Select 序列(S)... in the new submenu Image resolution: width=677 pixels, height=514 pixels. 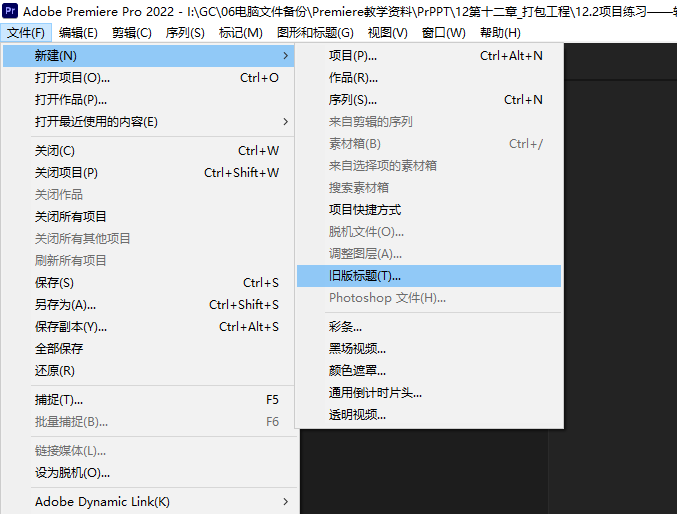pos(353,100)
